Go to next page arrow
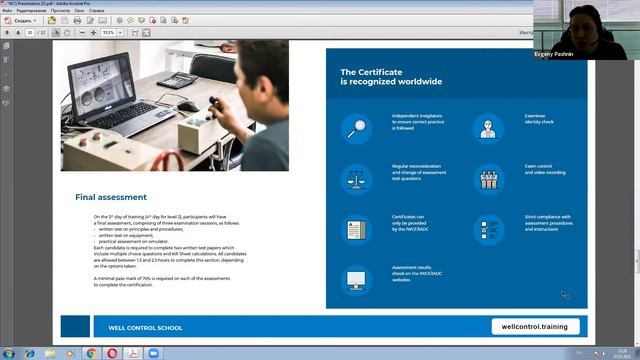640x360 pixels. (18, 32)
